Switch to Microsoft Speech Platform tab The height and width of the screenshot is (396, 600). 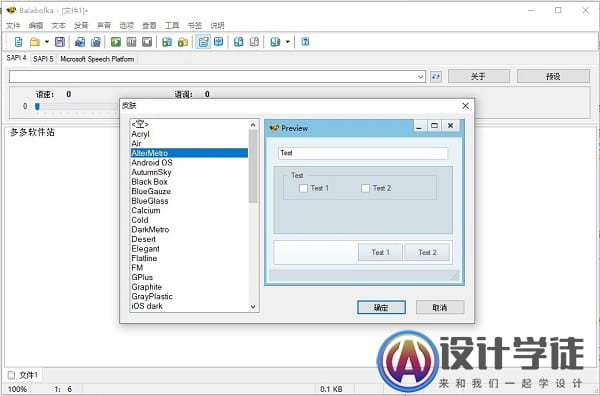[x=97, y=59]
